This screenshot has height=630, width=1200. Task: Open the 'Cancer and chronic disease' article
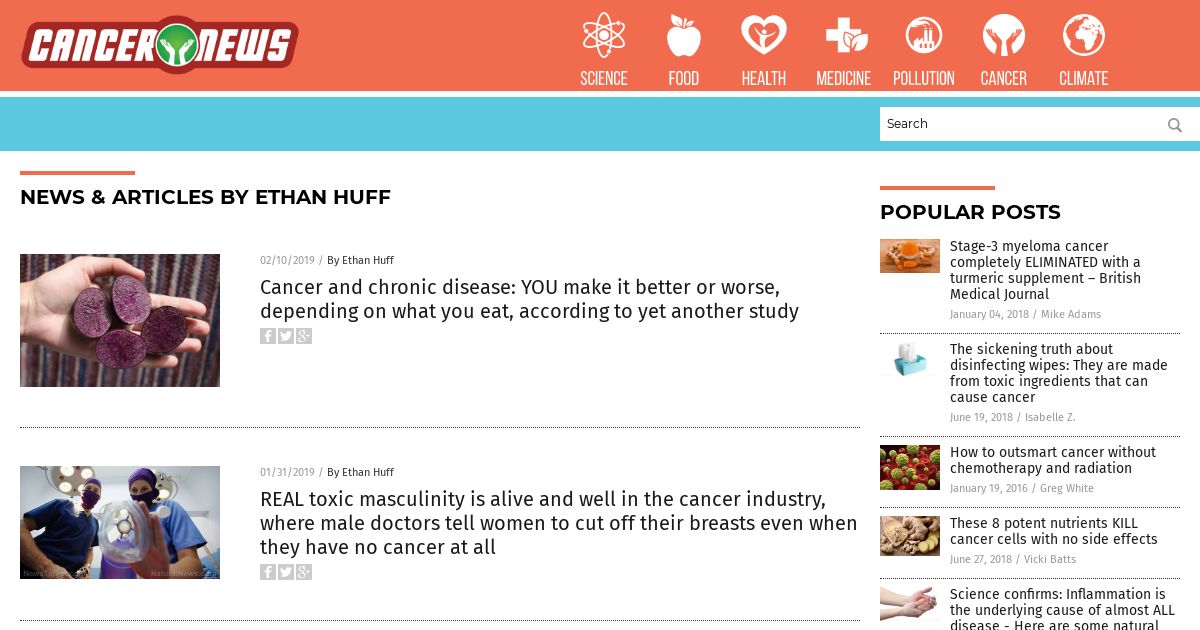pos(529,299)
